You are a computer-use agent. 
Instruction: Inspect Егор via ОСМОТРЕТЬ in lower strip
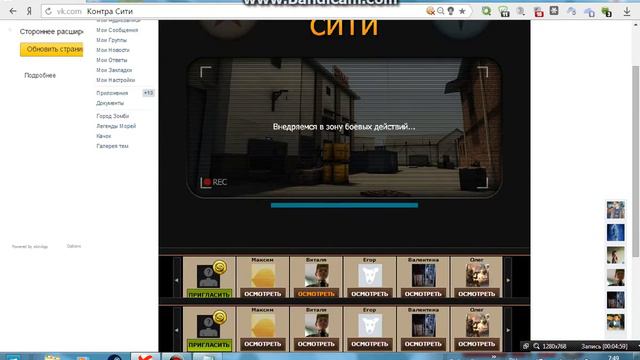pyautogui.click(x=369, y=344)
